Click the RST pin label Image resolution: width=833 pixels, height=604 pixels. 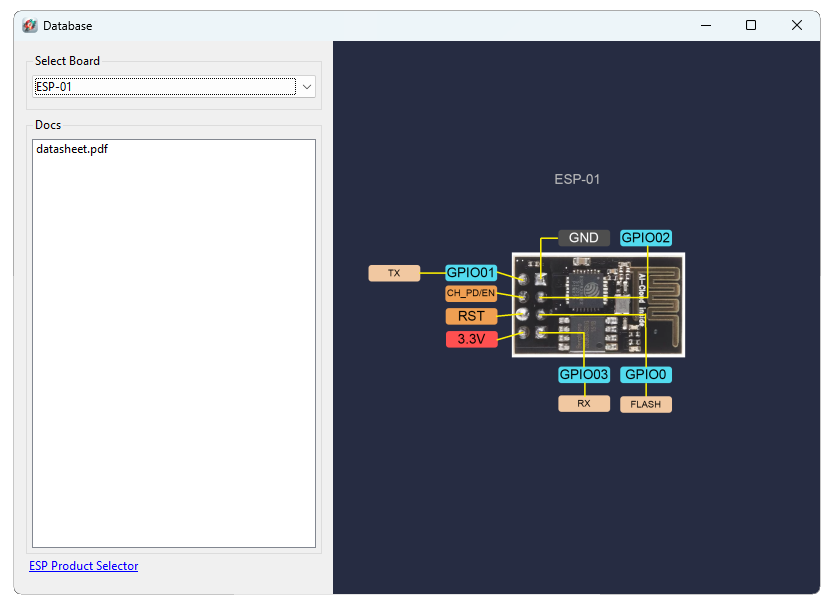471,316
